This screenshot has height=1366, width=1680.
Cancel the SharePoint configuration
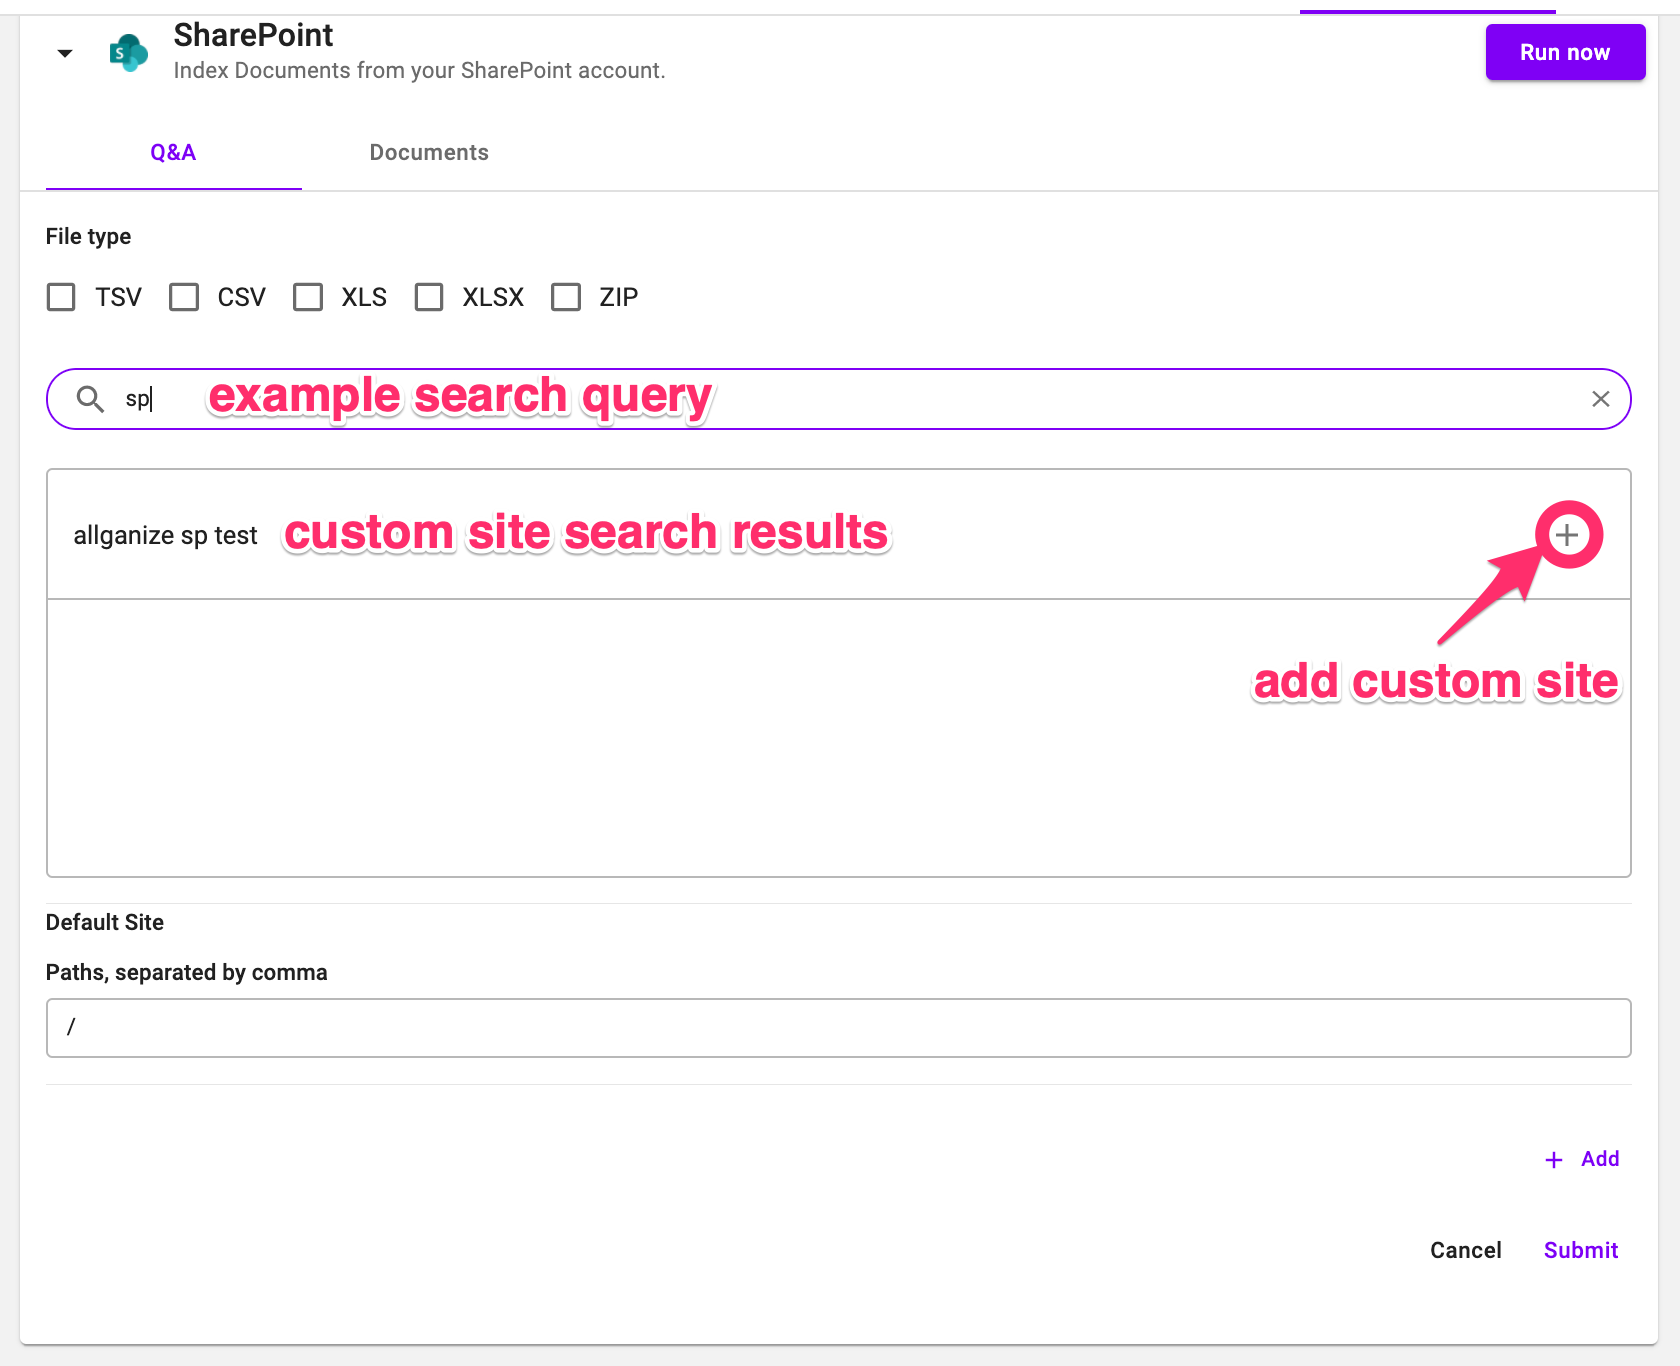point(1465,1250)
